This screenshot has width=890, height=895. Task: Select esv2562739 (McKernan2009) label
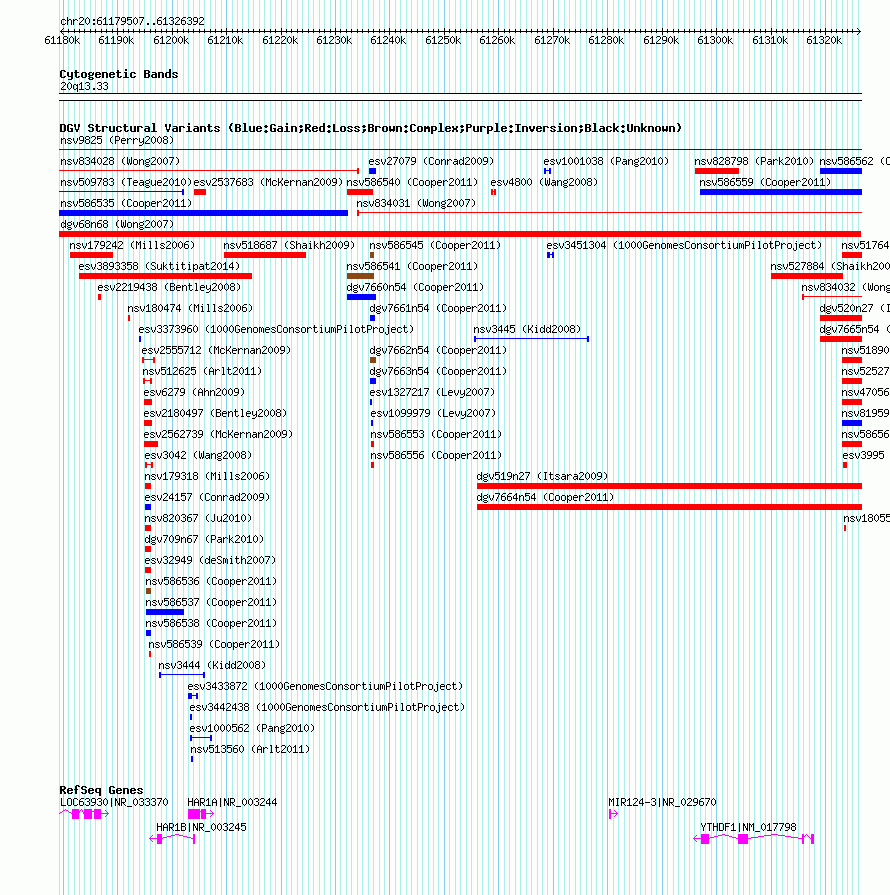(218, 435)
